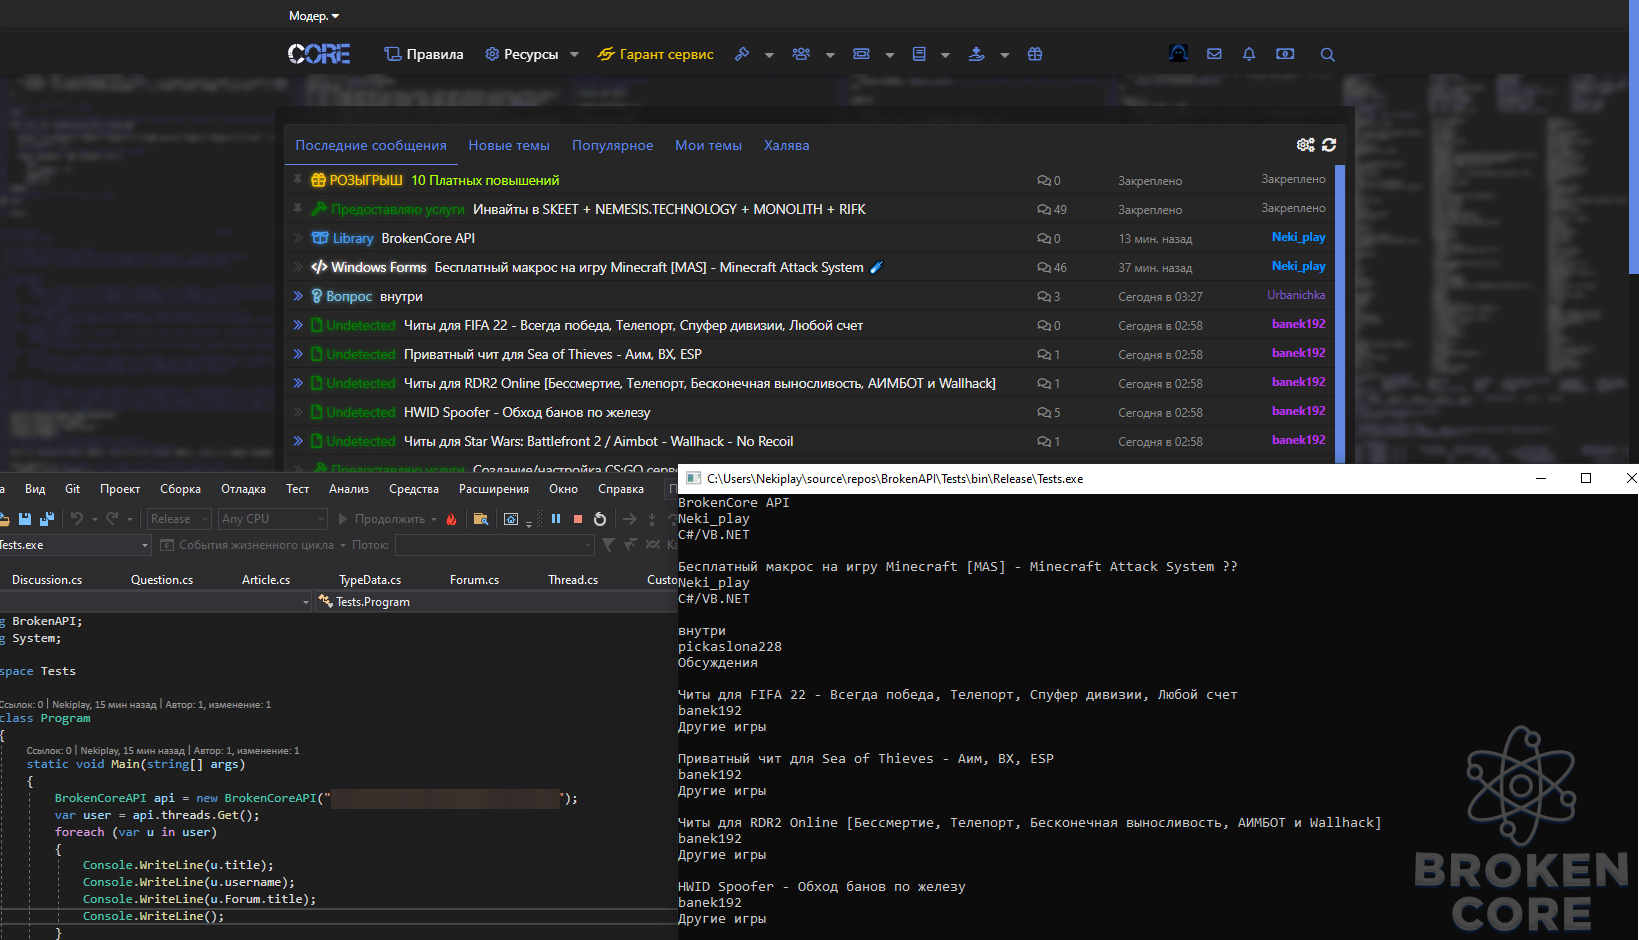The height and width of the screenshot is (940, 1639).
Task: Open the Модер. dropdown at top
Action: [x=314, y=16]
